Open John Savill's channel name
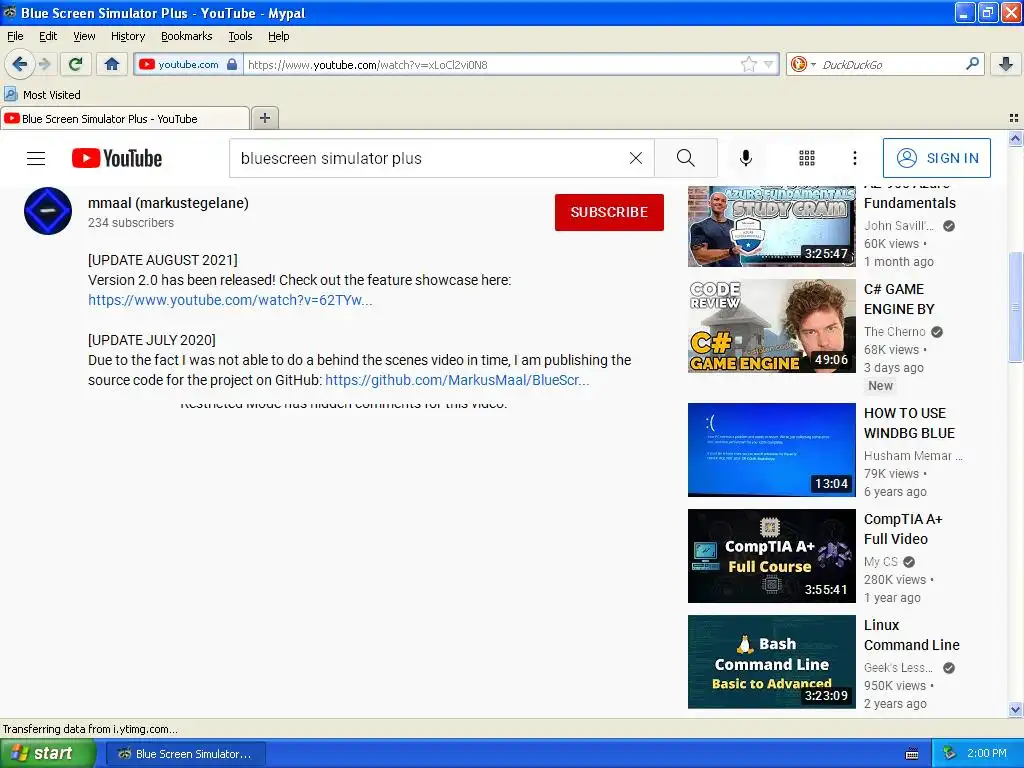This screenshot has width=1024, height=768. click(899, 226)
